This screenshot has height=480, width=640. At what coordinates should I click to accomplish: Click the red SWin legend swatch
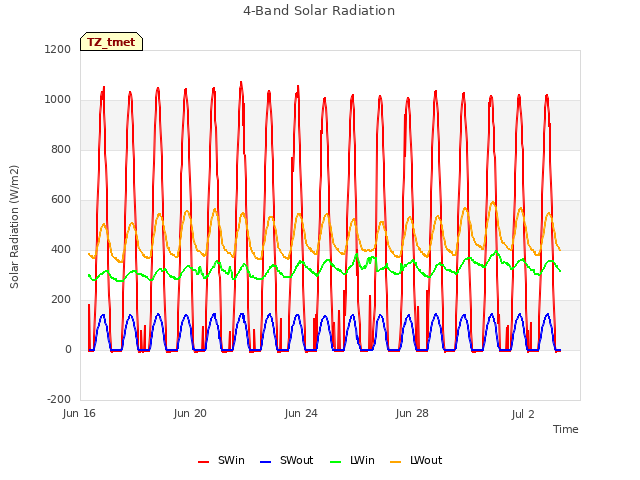point(203,462)
